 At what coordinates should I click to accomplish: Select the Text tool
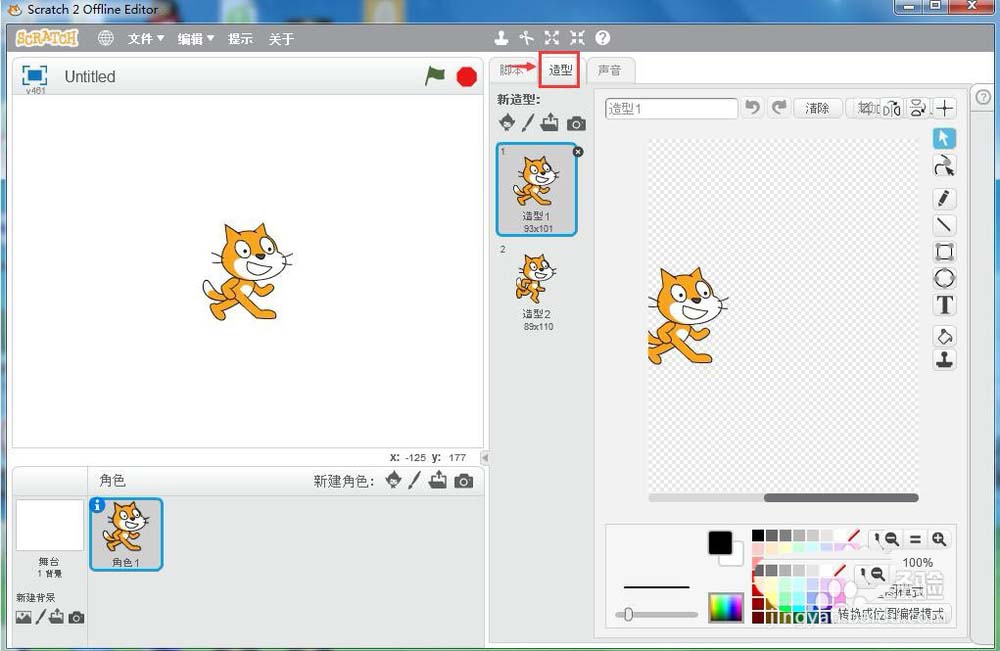pyautogui.click(x=944, y=305)
